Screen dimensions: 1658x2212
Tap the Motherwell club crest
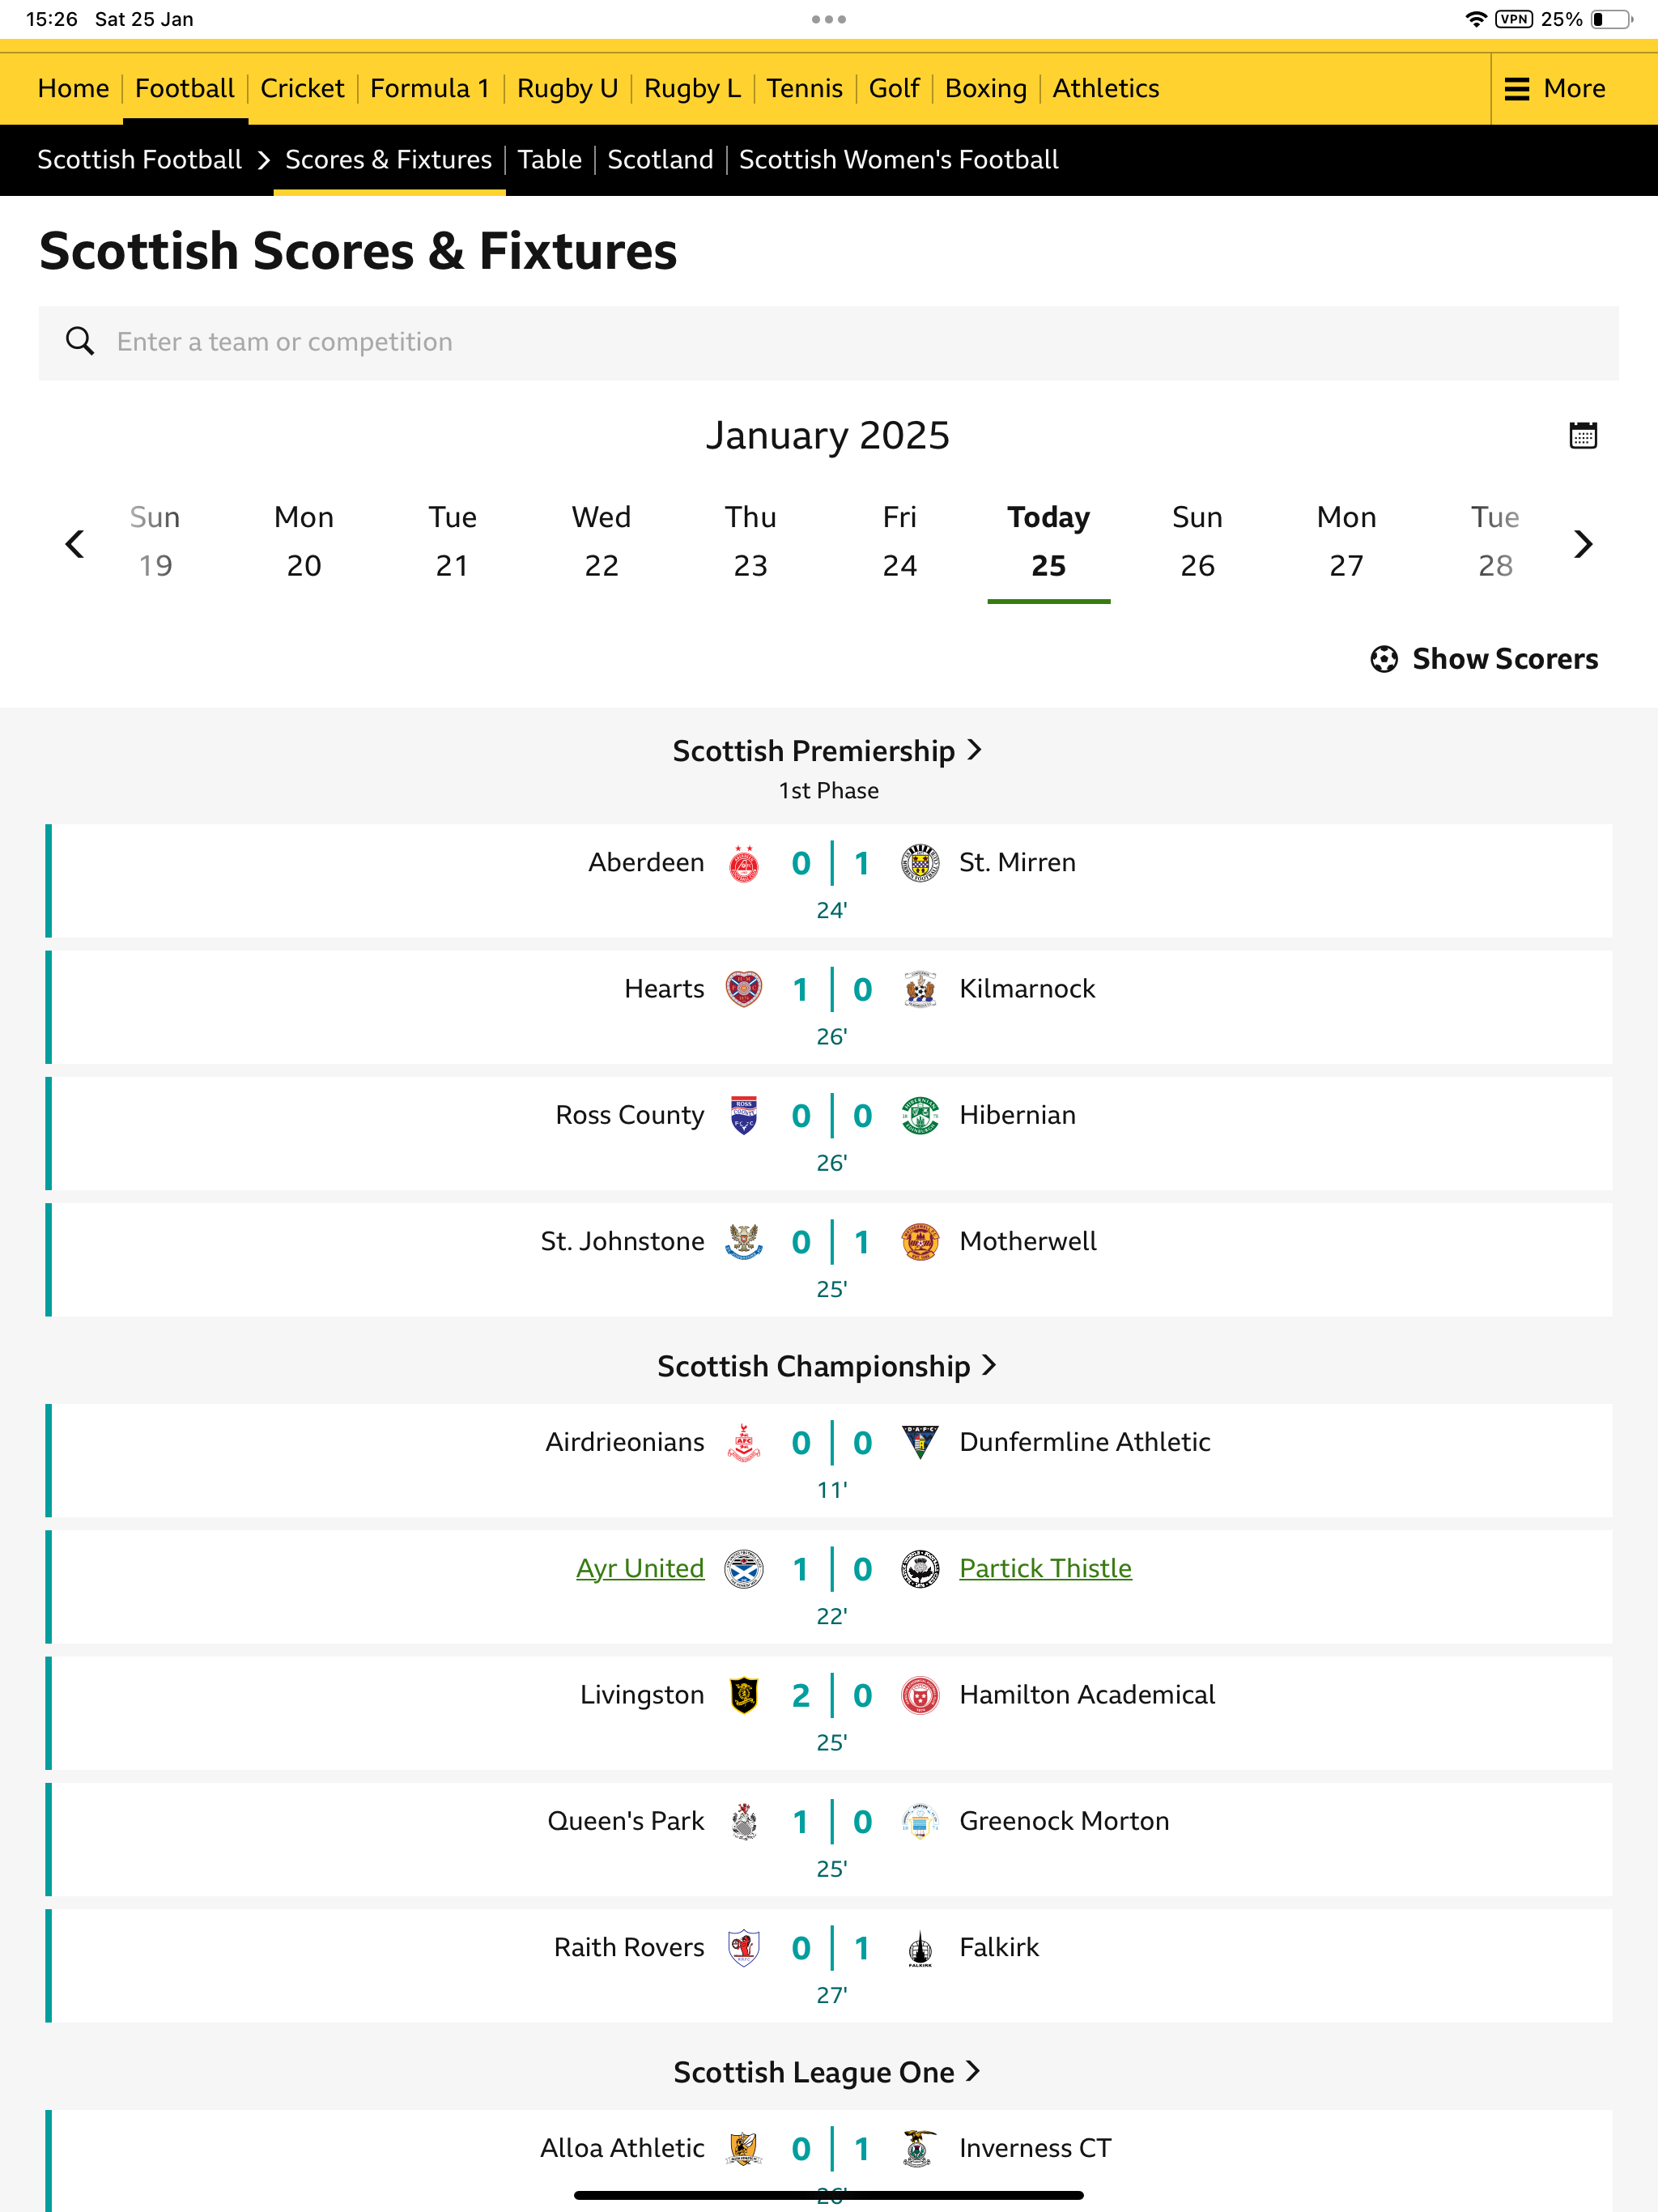[x=920, y=1241]
